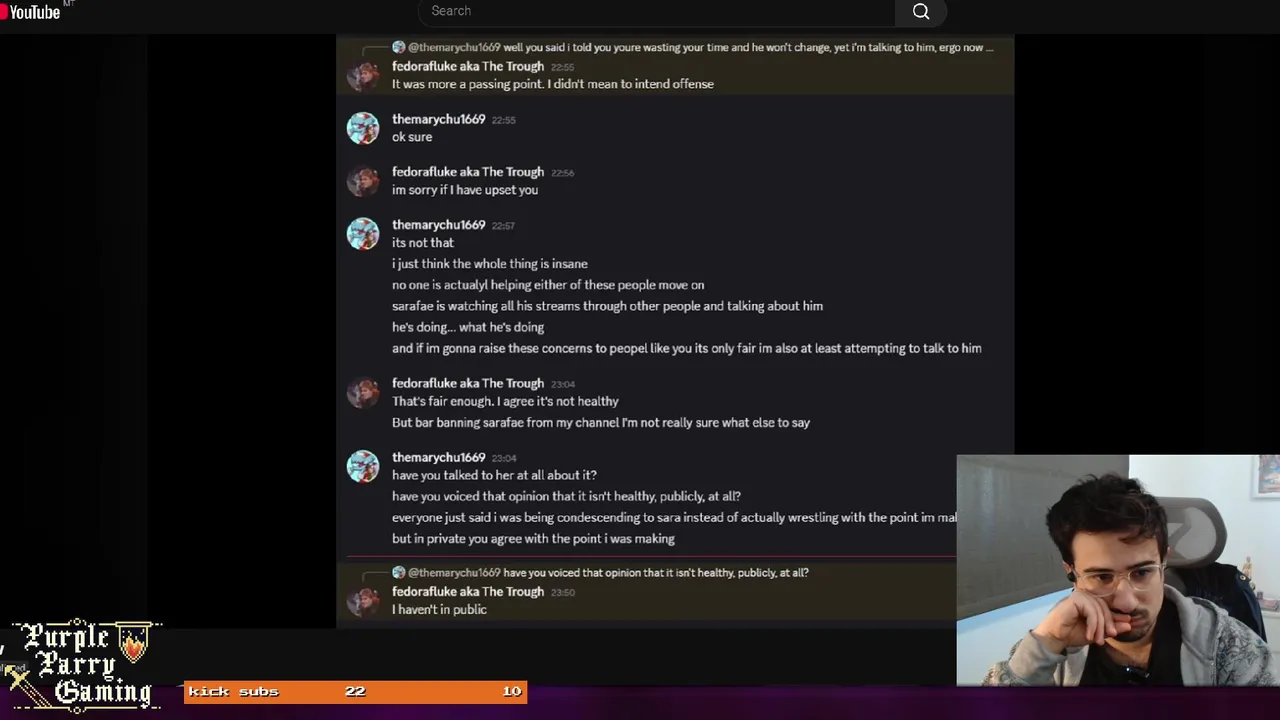
Task: Click username 'fedorafluke aka The Trough' at 22:56
Action: (x=468, y=172)
